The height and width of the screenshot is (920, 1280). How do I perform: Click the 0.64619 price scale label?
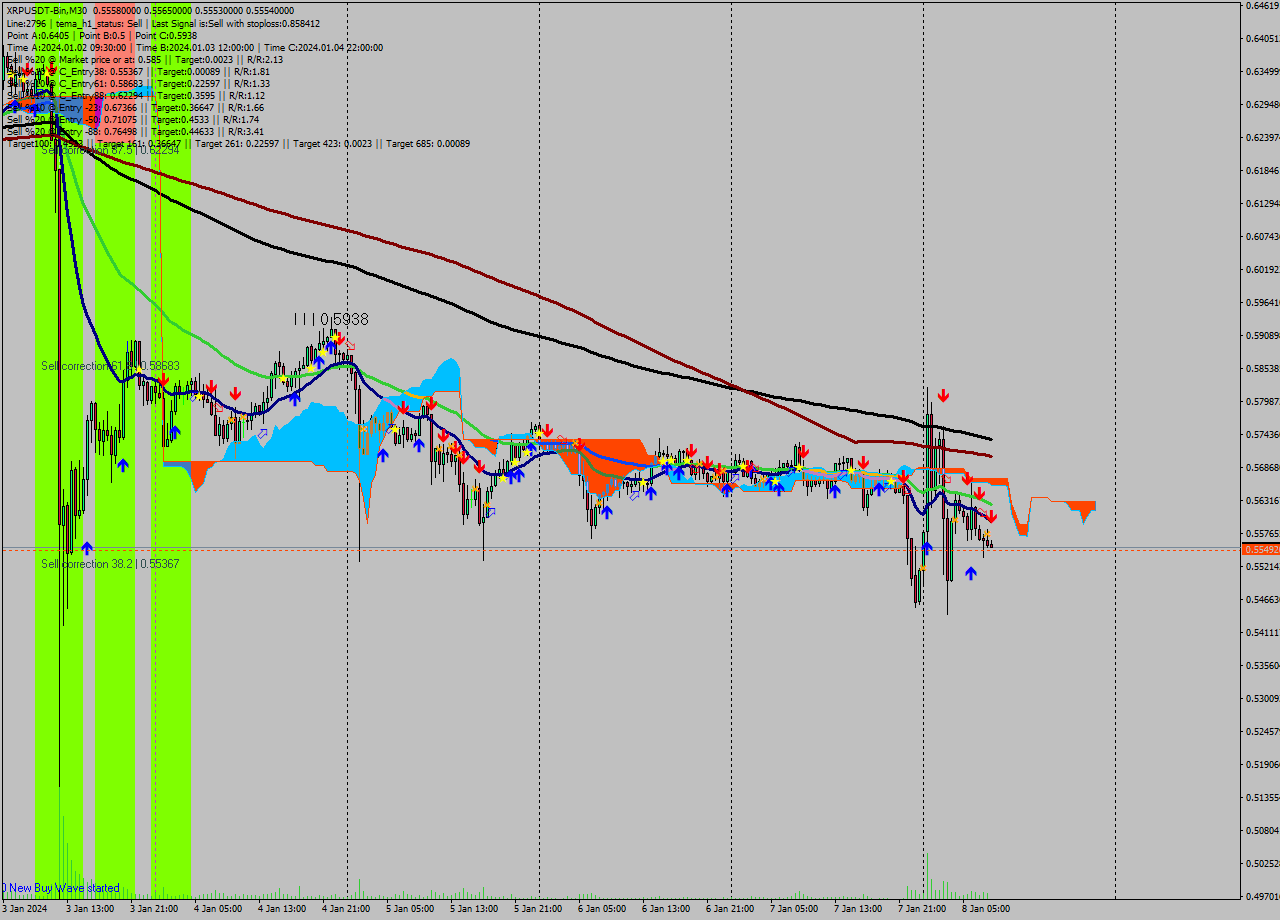pos(1262,6)
